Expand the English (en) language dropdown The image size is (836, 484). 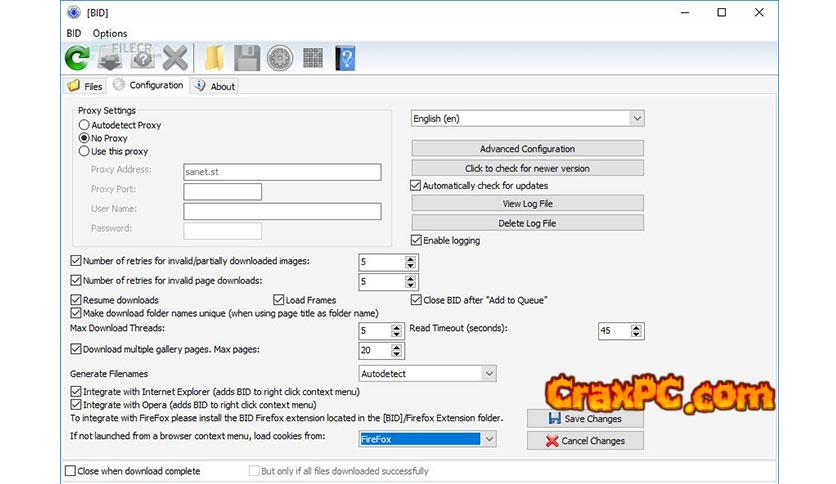636,118
